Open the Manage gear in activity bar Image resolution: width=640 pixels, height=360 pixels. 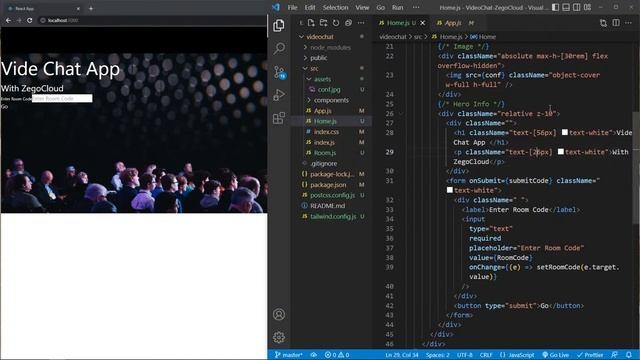tap(279, 337)
